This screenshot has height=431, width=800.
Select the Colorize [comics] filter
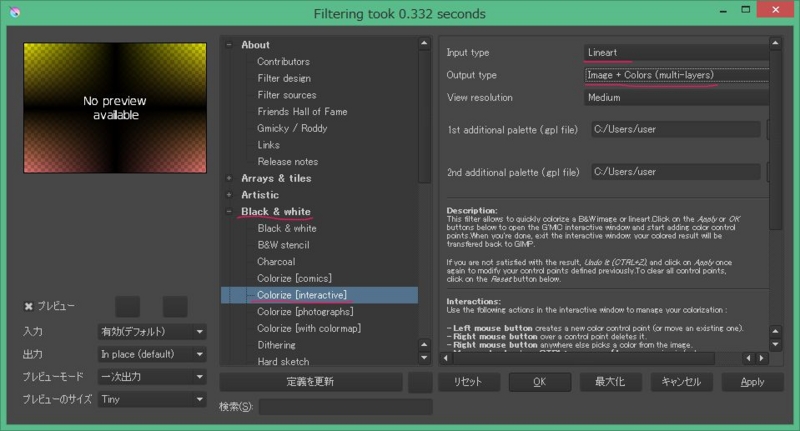point(294,278)
